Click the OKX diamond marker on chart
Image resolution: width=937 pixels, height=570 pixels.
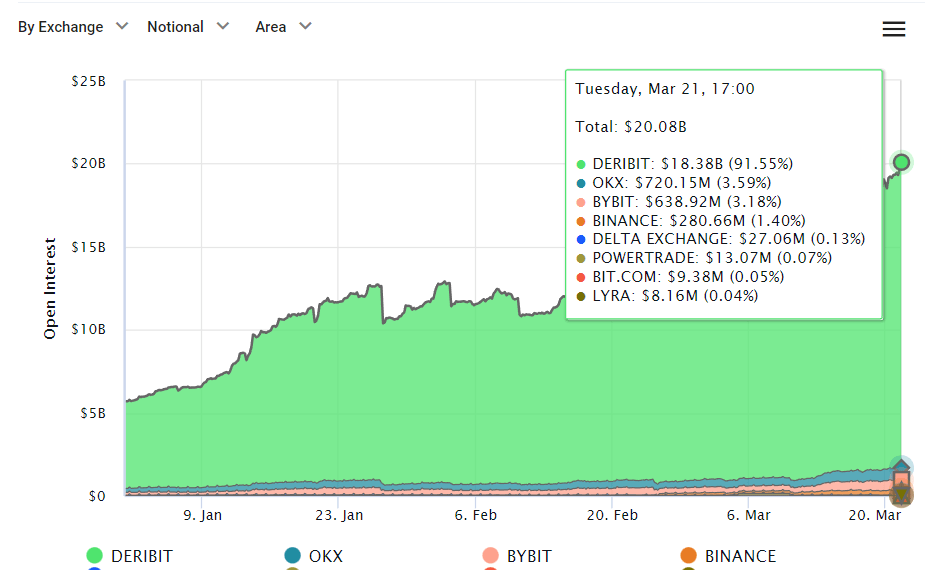click(901, 467)
